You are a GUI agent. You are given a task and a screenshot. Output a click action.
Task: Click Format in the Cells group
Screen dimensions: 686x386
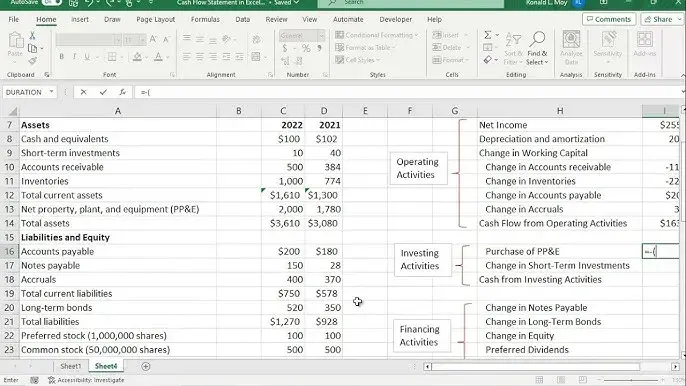point(451,60)
